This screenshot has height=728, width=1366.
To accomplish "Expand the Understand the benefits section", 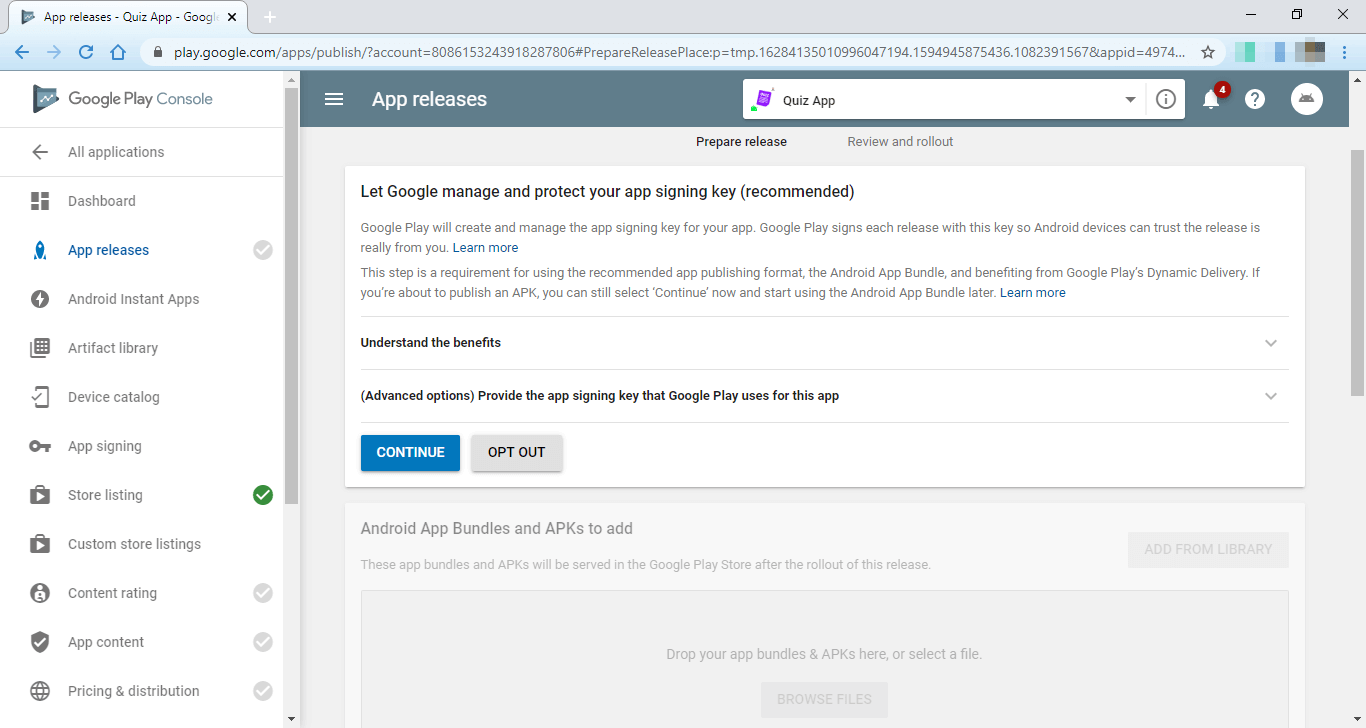I will pos(1270,343).
